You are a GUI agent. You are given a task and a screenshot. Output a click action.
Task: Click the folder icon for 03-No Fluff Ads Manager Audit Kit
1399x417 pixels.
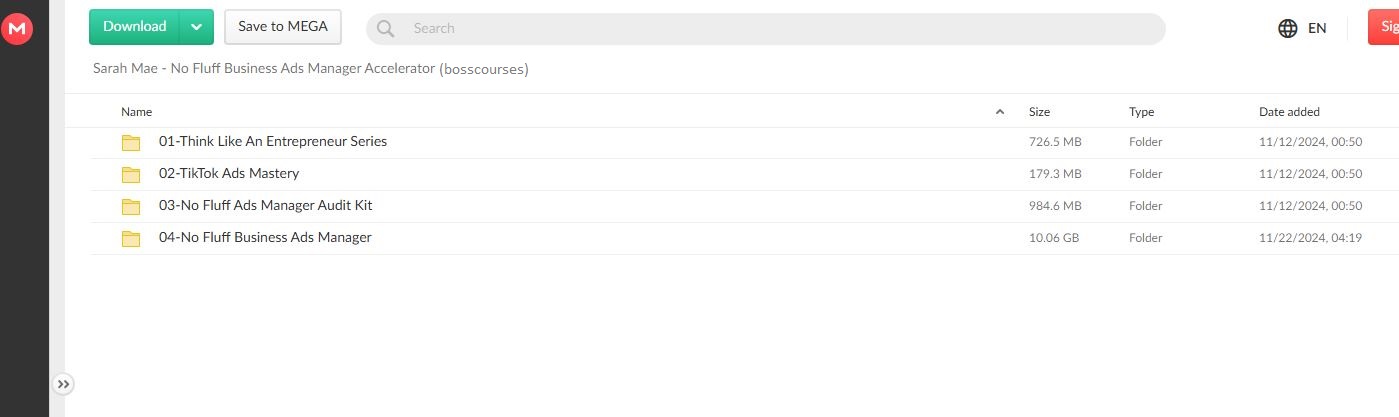point(131,206)
